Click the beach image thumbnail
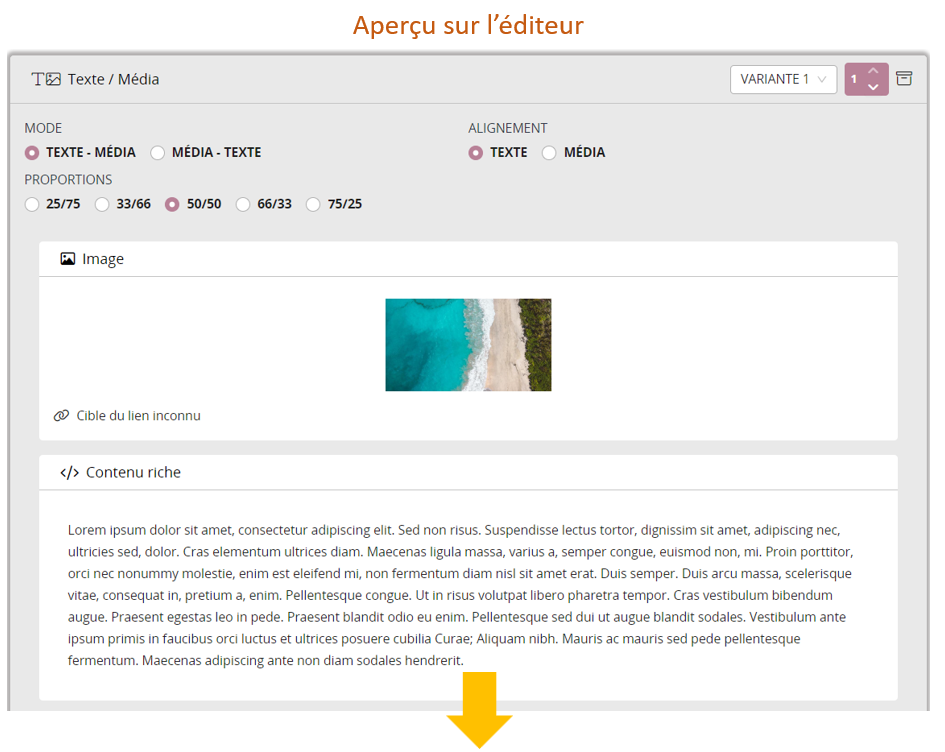This screenshot has width=945, height=752. (x=468, y=345)
